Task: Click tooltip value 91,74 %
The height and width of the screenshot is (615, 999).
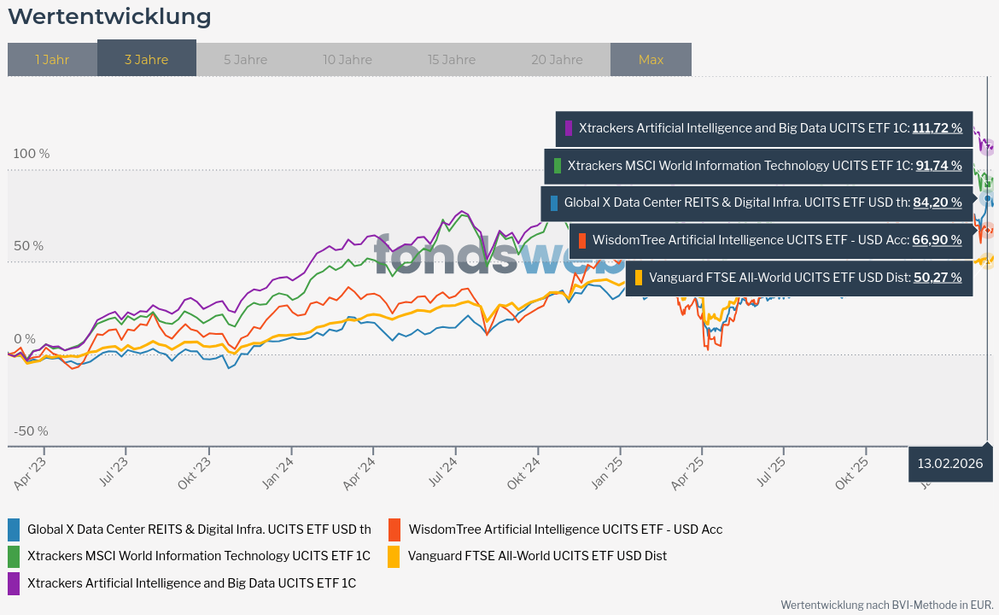Action: pyautogui.click(x=939, y=166)
